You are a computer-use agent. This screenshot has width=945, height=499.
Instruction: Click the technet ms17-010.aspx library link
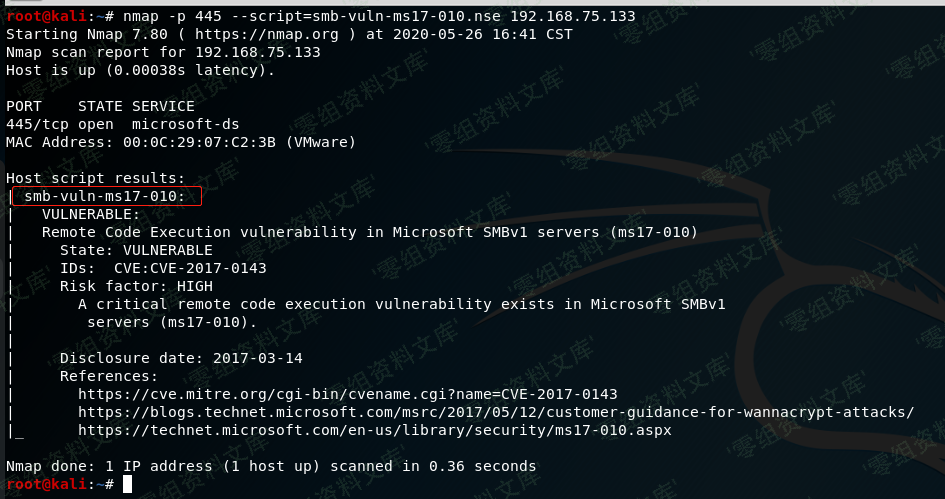(375, 431)
